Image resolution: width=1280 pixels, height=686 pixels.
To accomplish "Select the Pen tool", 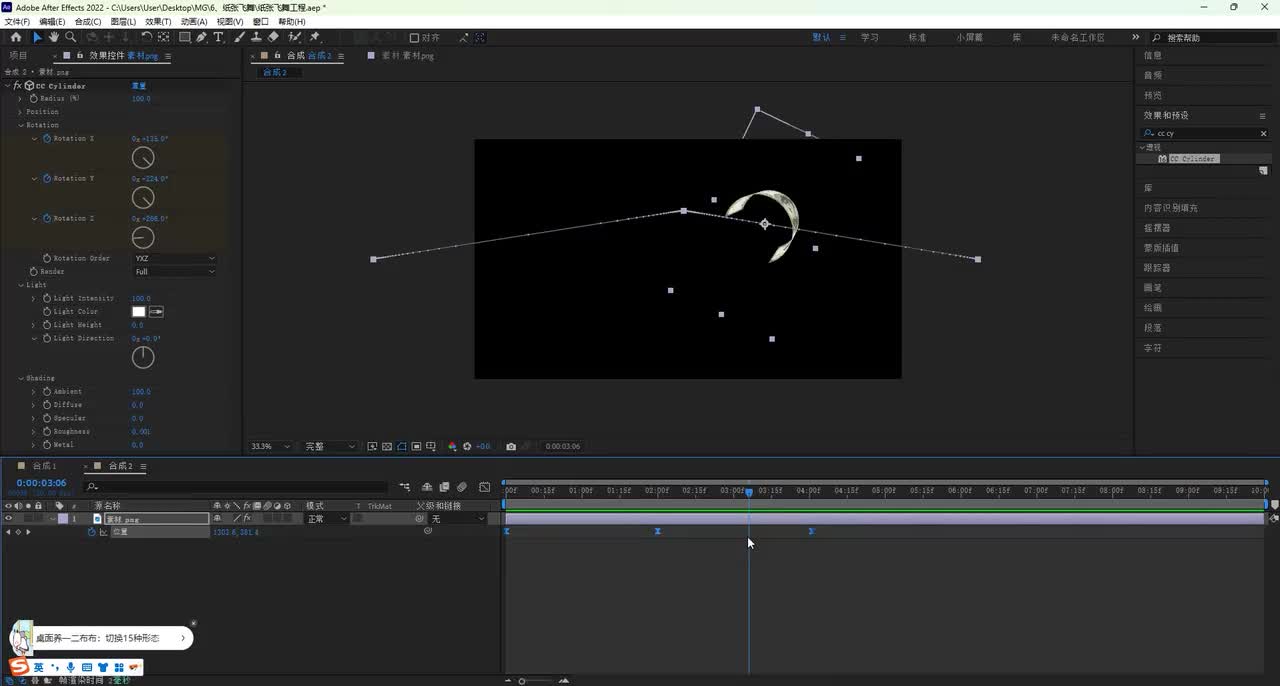I will coord(201,37).
